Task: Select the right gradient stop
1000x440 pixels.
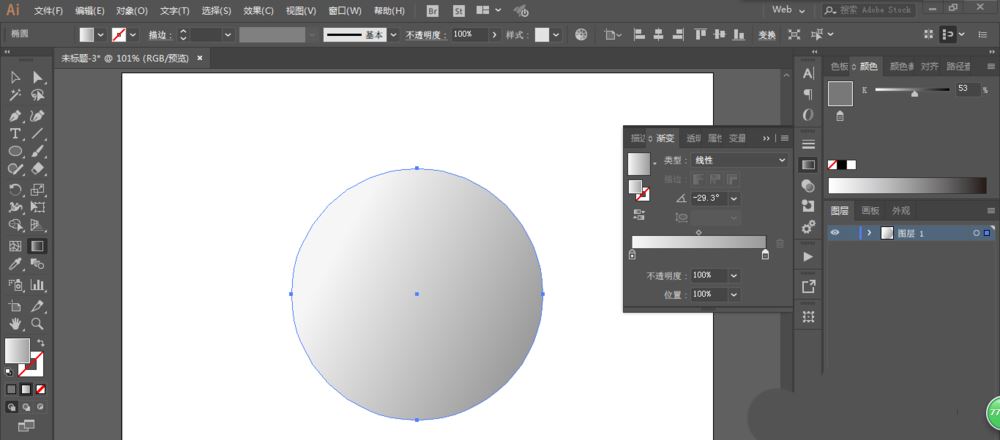Action: [x=765, y=255]
